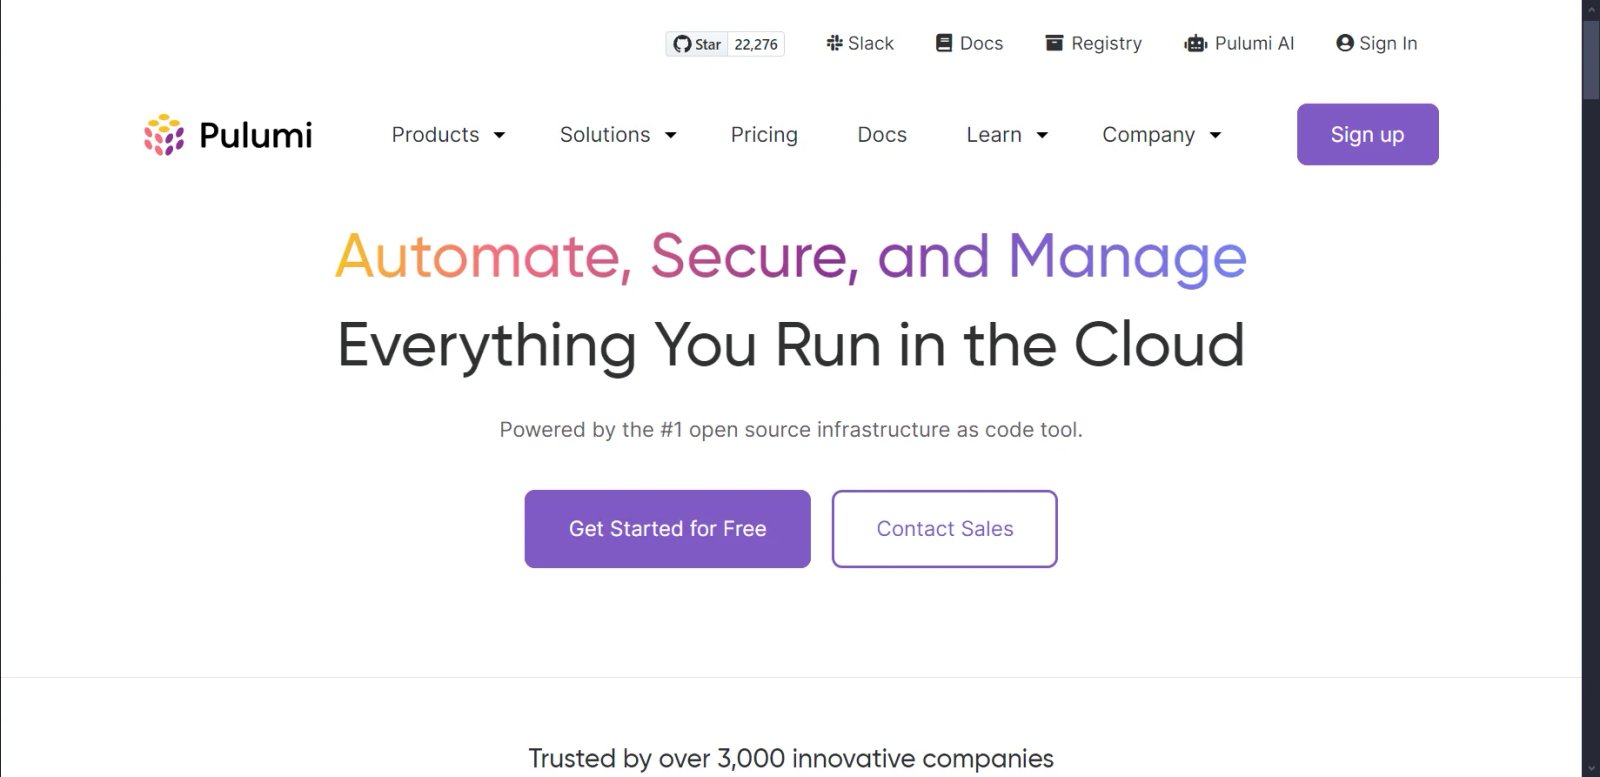
Task: Click the Docs book icon in top bar
Action: [x=944, y=43]
